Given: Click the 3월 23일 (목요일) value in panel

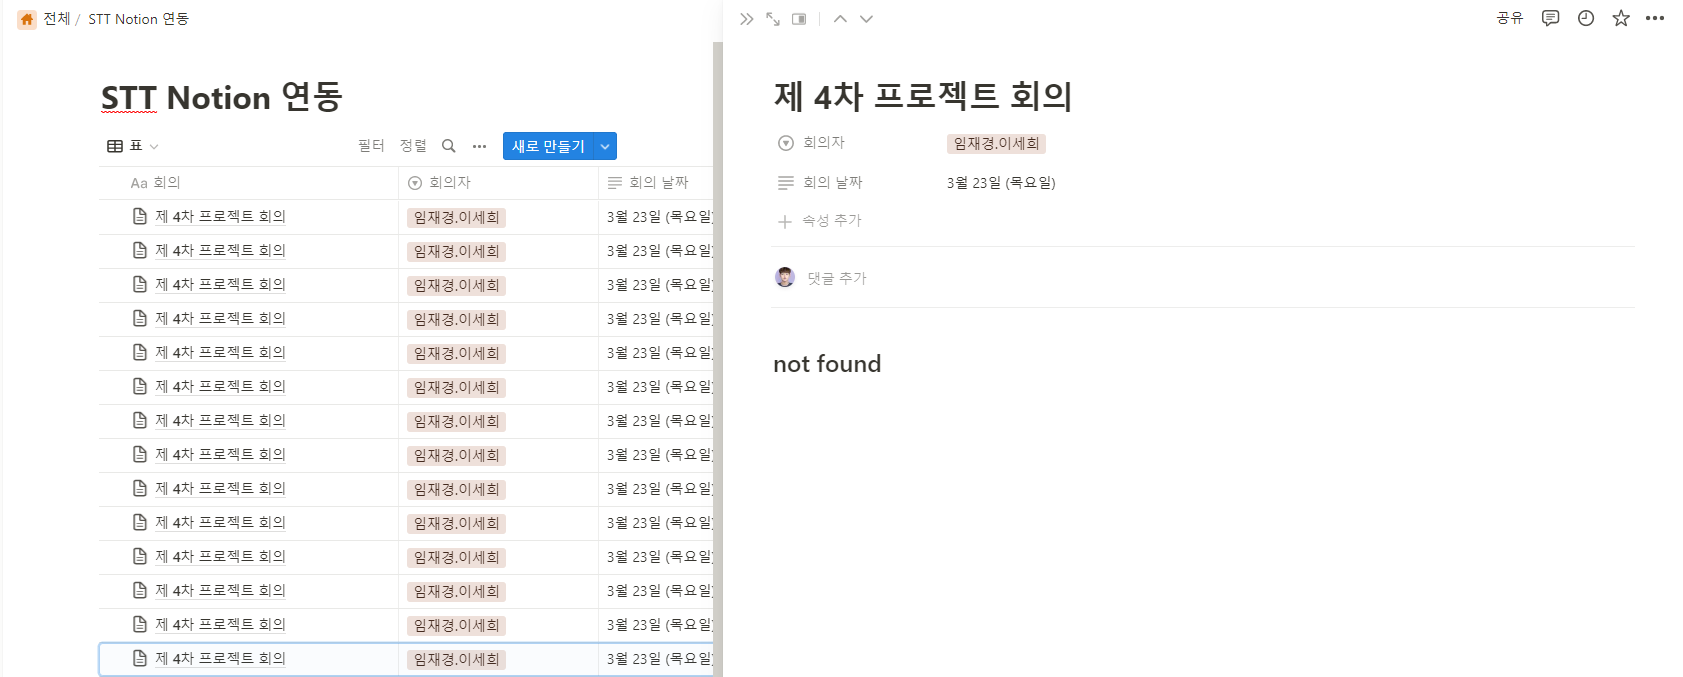Looking at the screenshot, I should tap(1001, 183).
